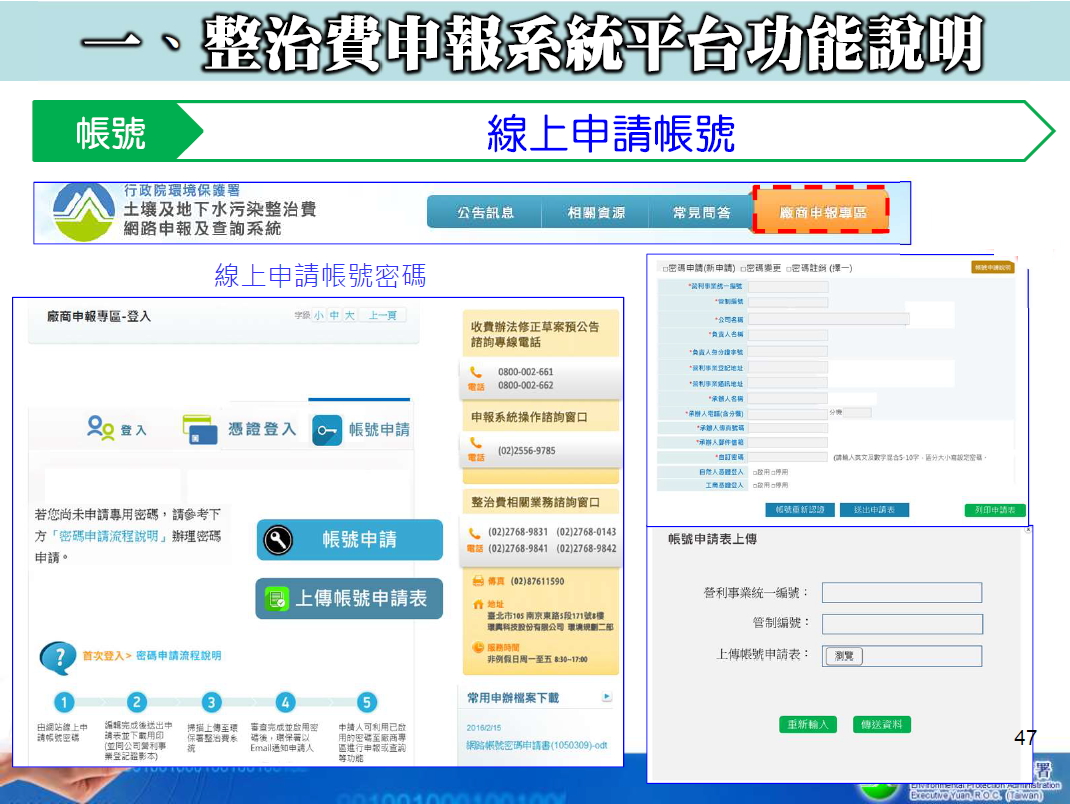Image resolution: width=1070 pixels, height=804 pixels.
Task: Check the 密碼變更 checkbox
Action: pyautogui.click(x=742, y=269)
